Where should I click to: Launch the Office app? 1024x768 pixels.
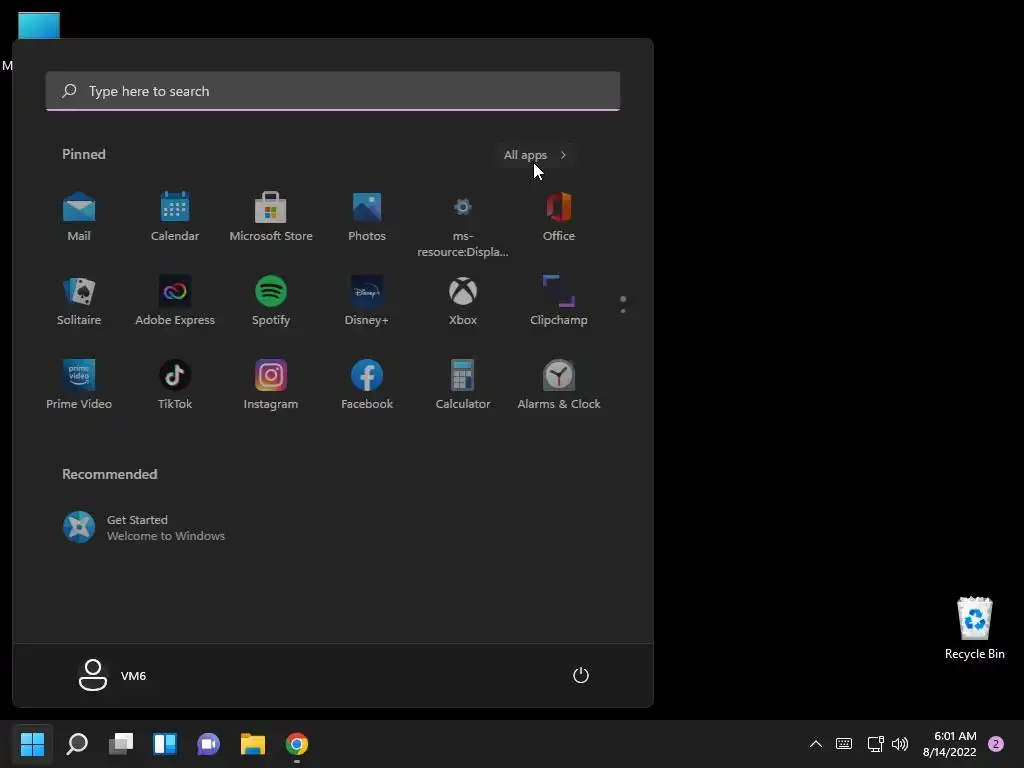coord(558,217)
